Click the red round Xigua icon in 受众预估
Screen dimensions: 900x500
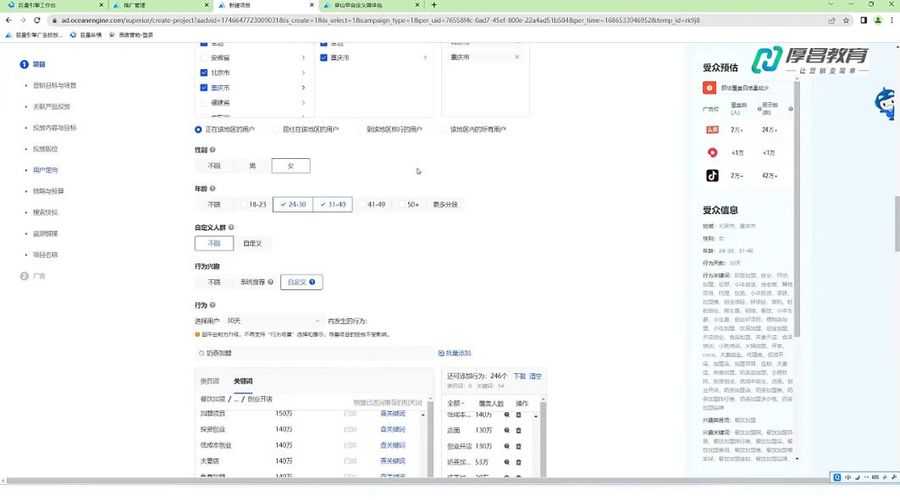[712, 152]
